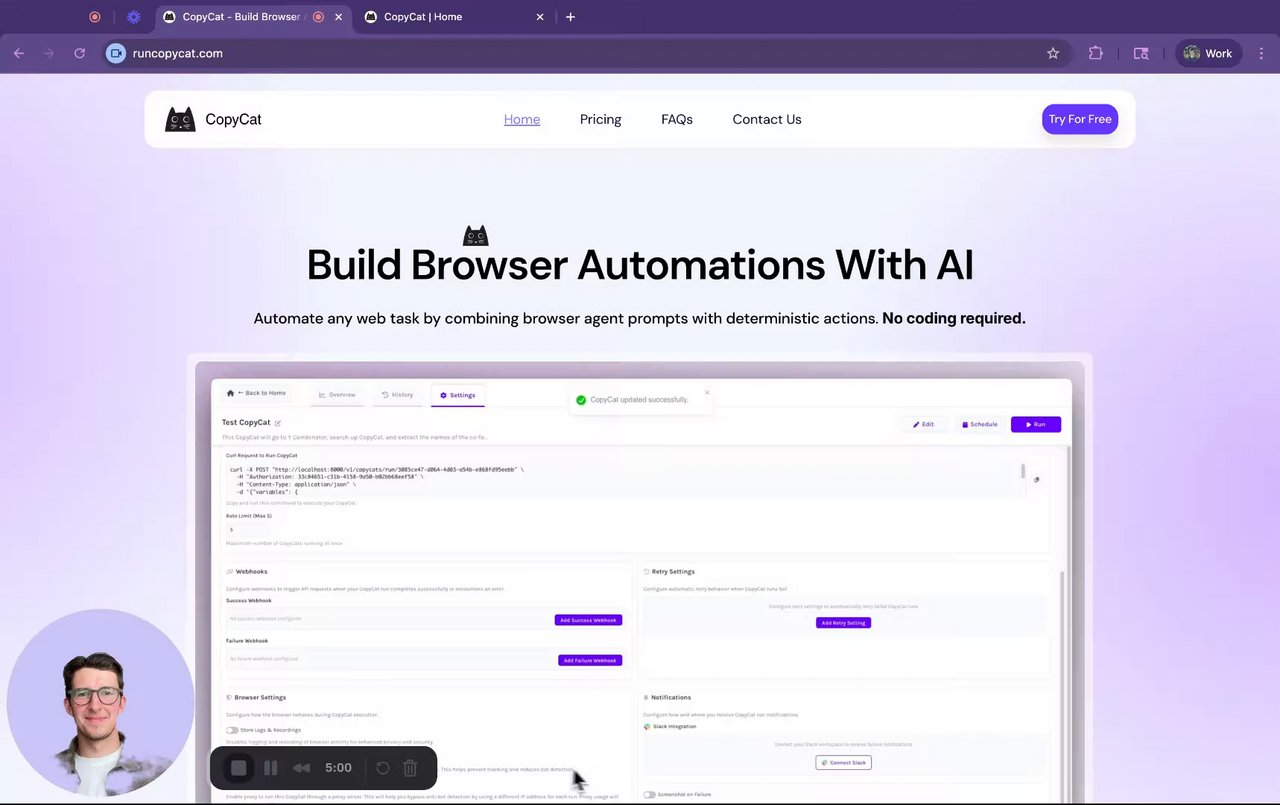Select the Overview tab in the preview
This screenshot has width=1280, height=805.
point(337,395)
